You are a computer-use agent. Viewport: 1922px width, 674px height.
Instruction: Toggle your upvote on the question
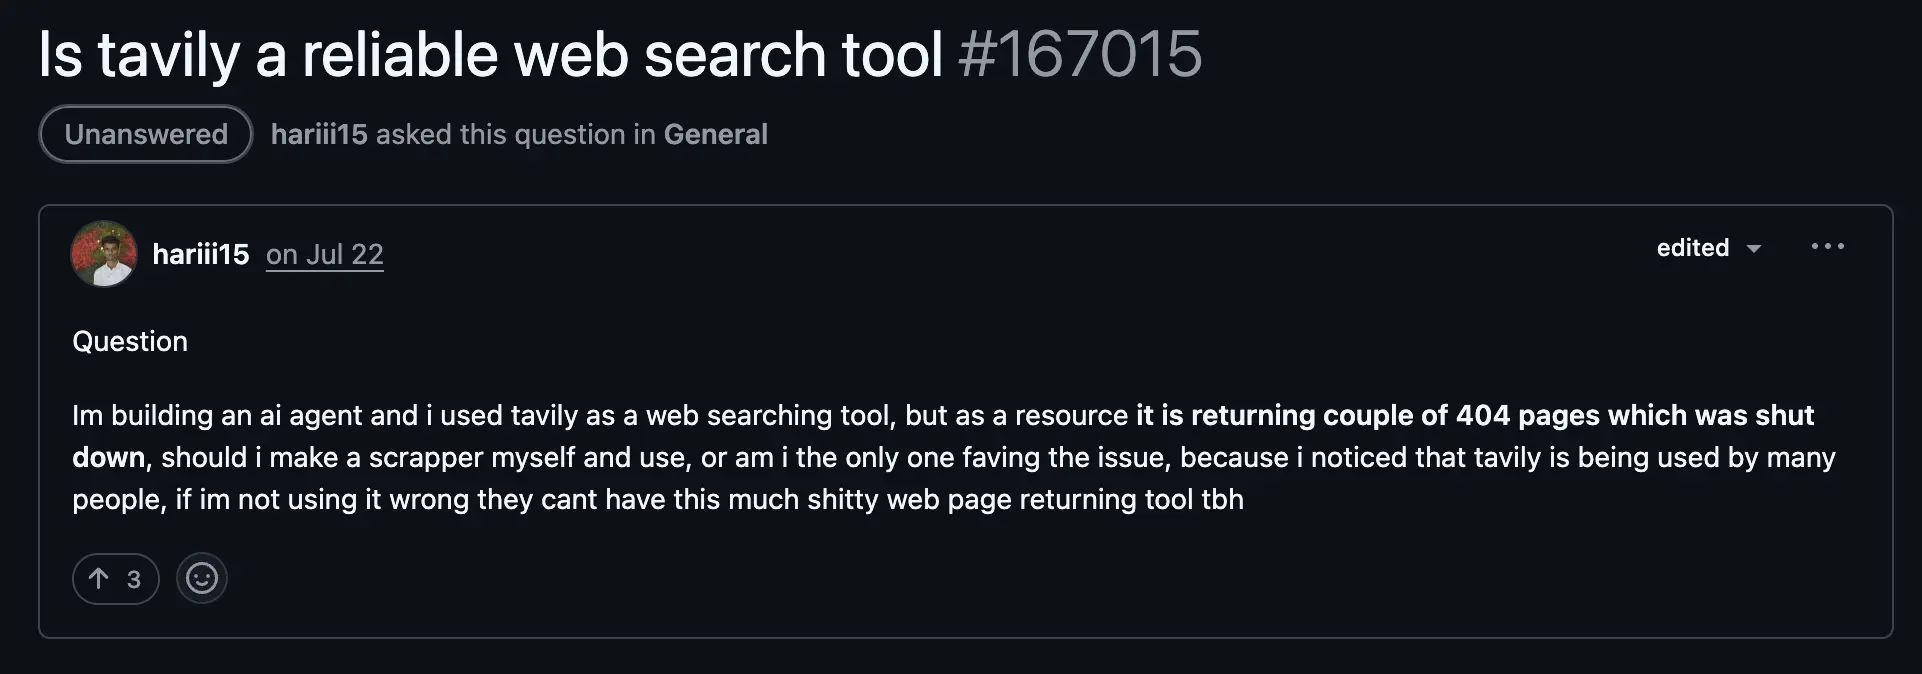pos(115,578)
